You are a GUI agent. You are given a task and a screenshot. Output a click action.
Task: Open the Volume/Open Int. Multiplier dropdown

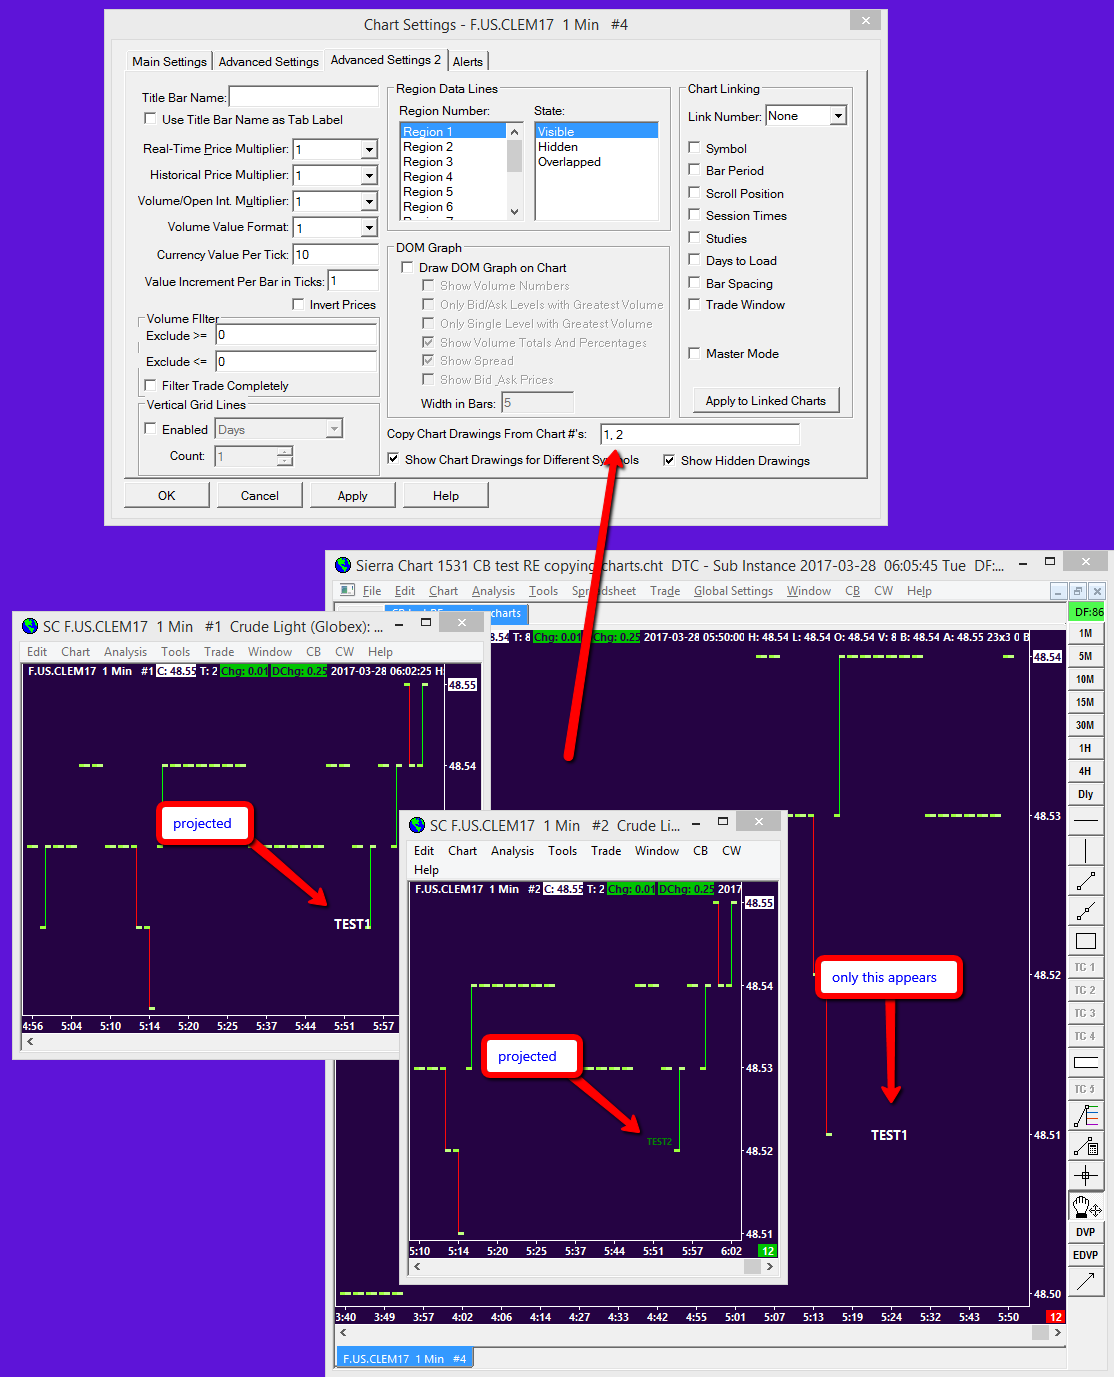369,201
